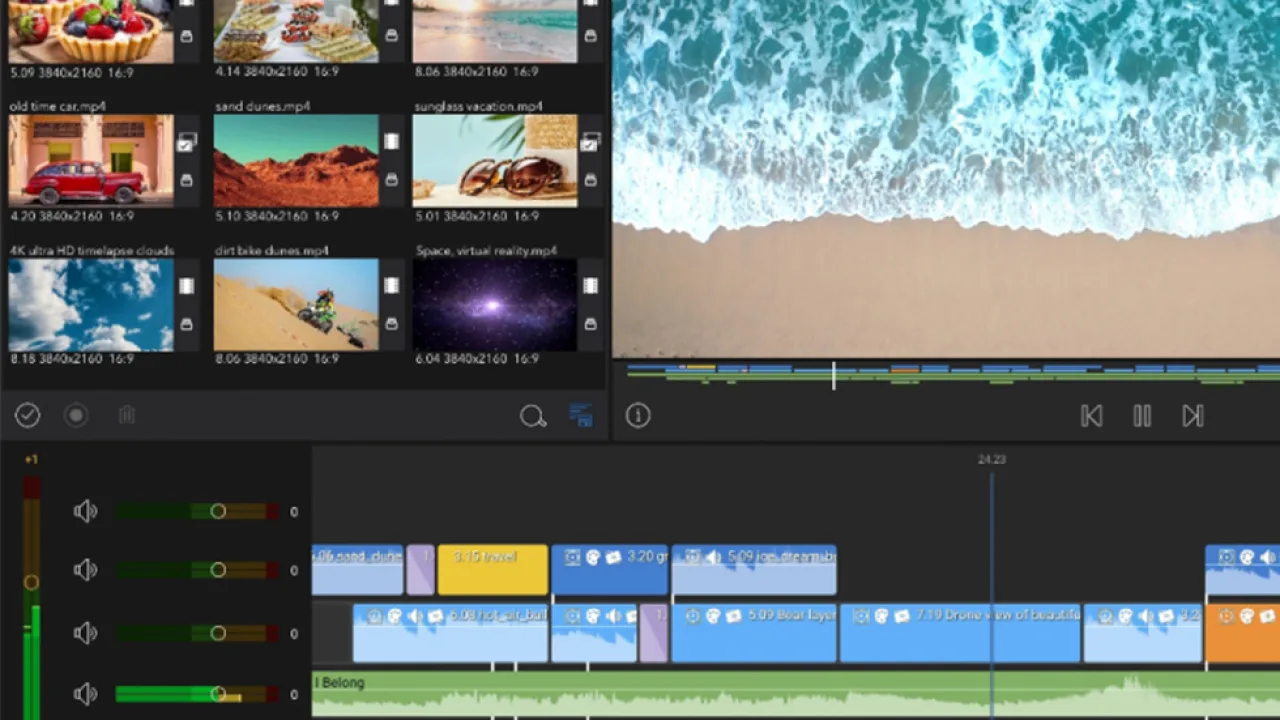Click the purple transition next to travel clip
The height and width of the screenshot is (720, 1280).
coord(420,570)
